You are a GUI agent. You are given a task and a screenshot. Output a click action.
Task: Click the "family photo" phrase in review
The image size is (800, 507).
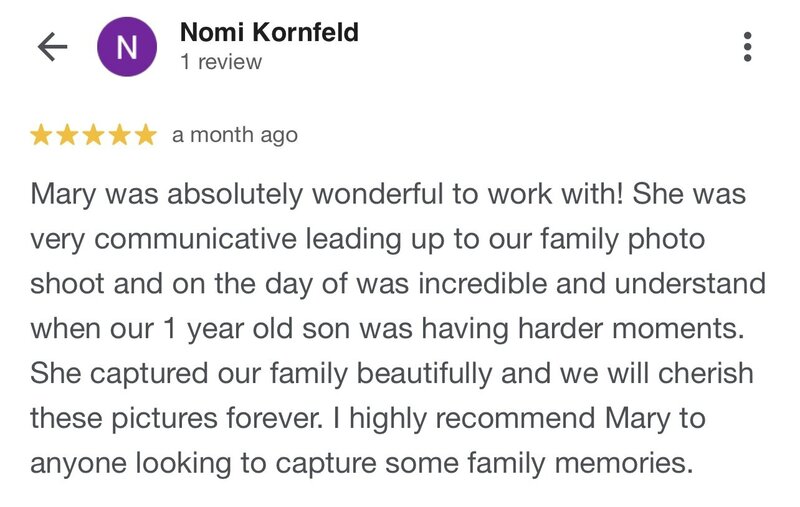click(622, 240)
